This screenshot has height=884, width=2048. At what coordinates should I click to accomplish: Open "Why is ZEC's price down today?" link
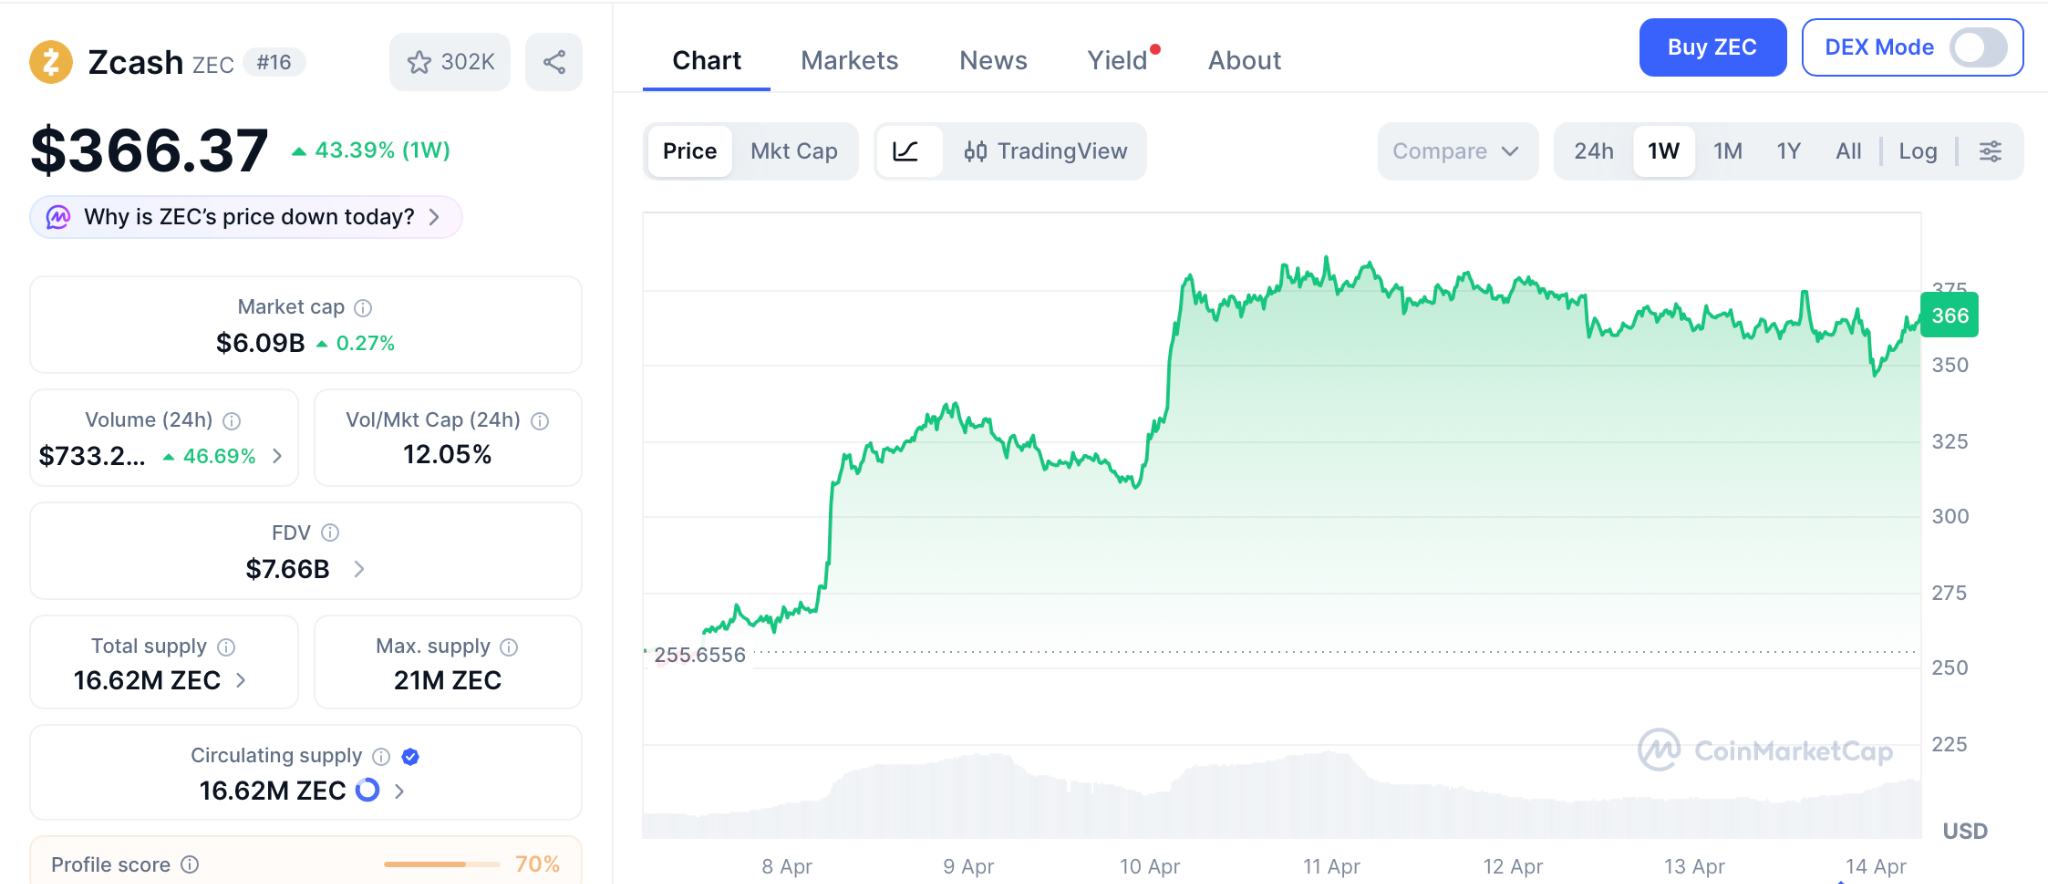coord(247,217)
